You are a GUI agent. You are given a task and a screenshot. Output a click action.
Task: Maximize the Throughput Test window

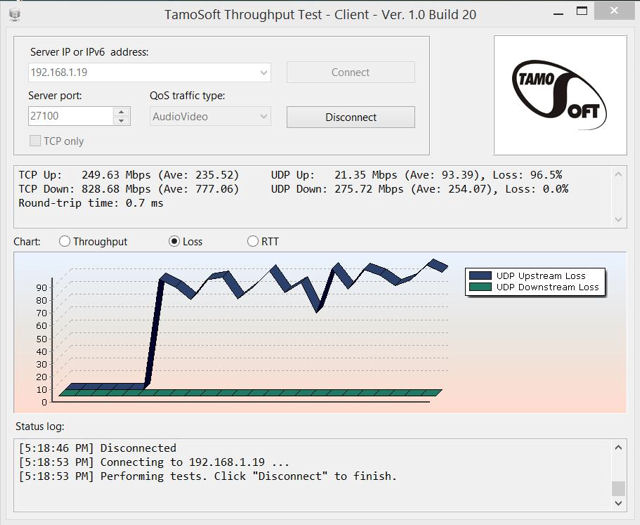coord(582,11)
